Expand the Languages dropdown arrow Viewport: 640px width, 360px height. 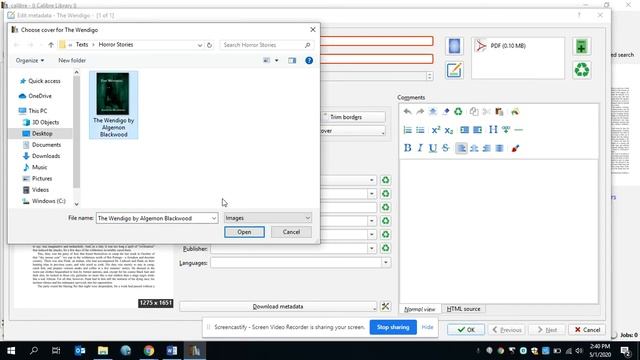click(385, 263)
